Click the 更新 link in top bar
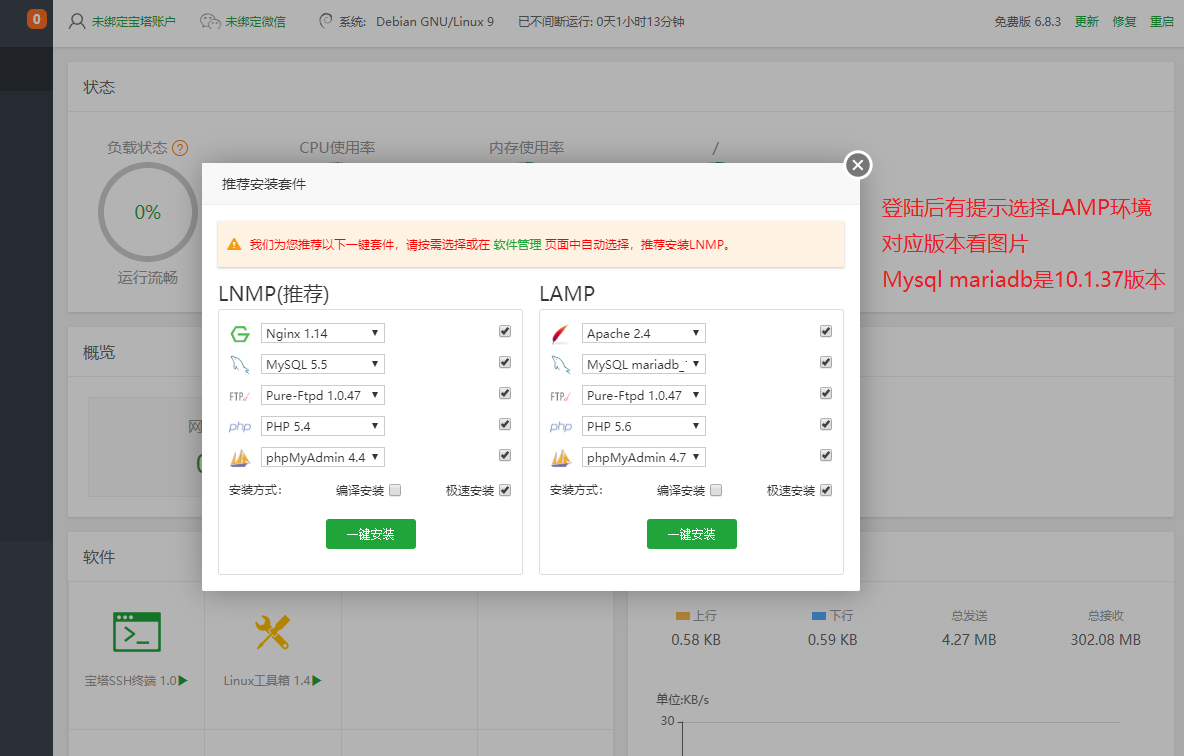1184x756 pixels. [1087, 21]
